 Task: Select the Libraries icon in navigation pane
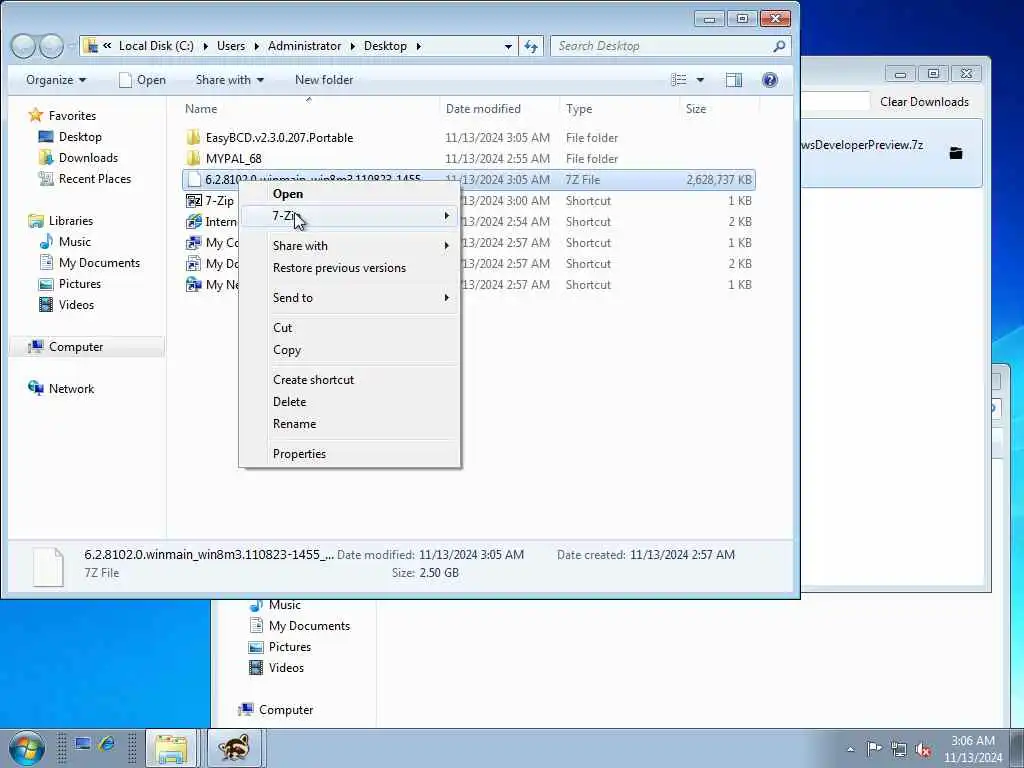coord(35,221)
